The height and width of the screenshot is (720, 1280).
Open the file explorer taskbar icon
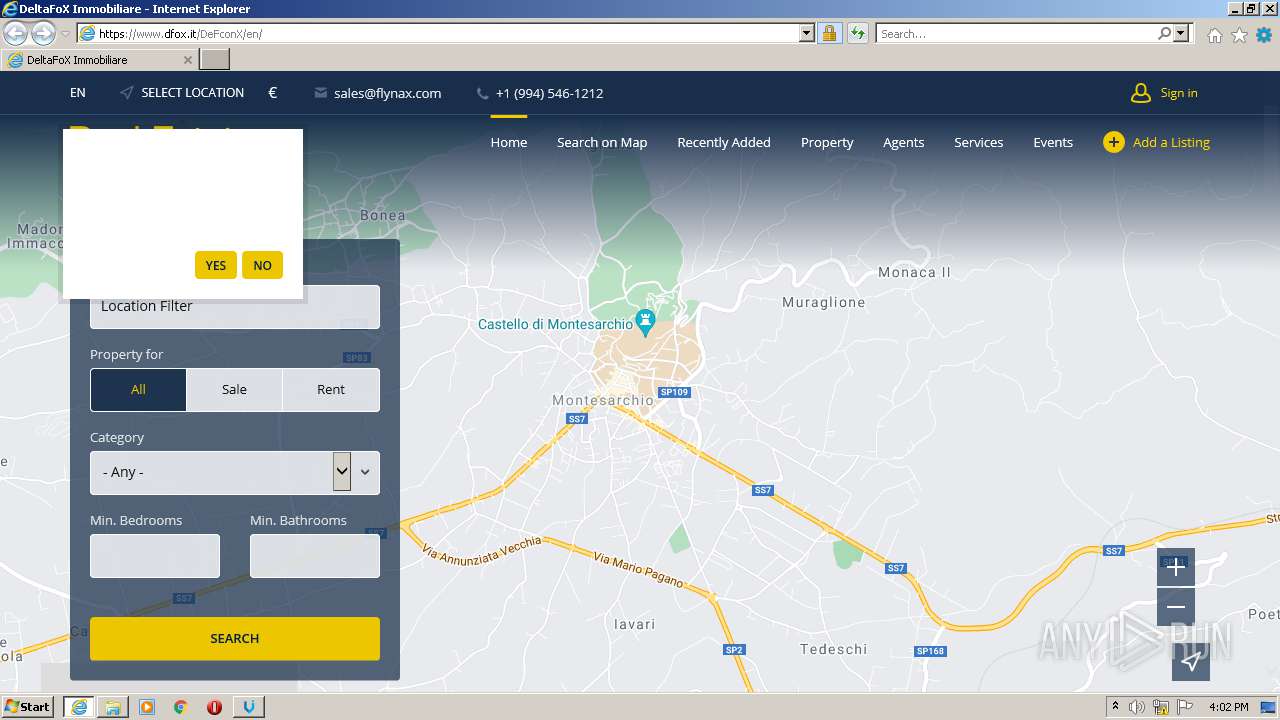113,707
